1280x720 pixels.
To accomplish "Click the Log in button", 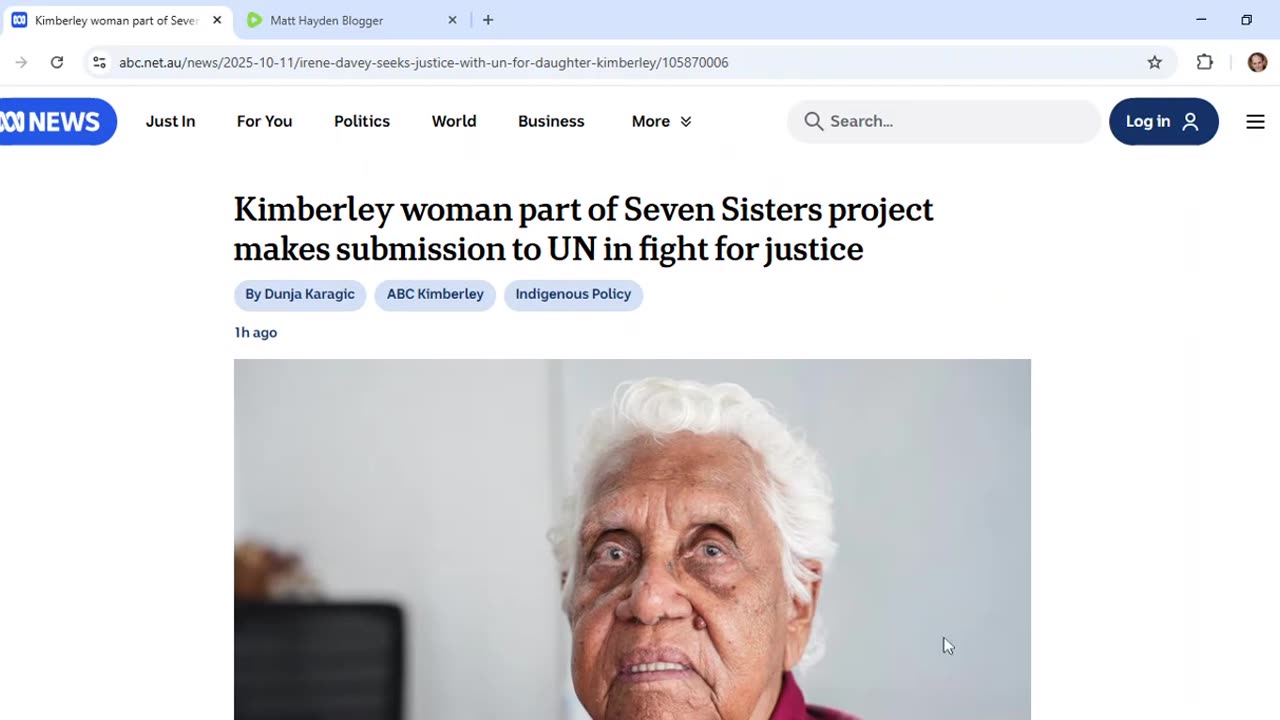I will click(1163, 121).
